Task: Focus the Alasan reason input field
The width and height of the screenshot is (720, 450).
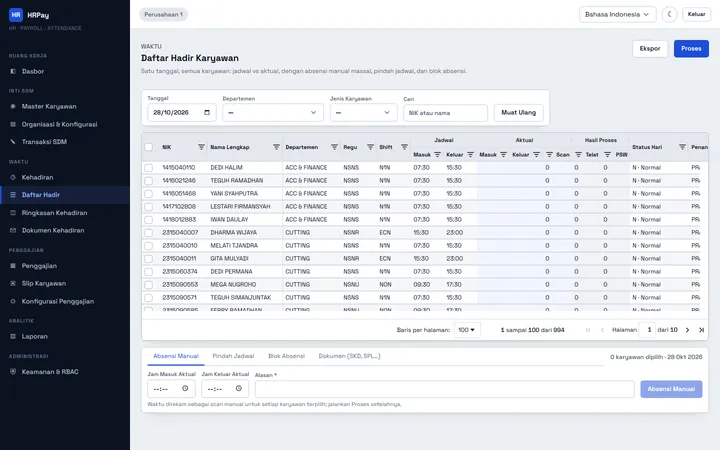Action: tap(444, 389)
